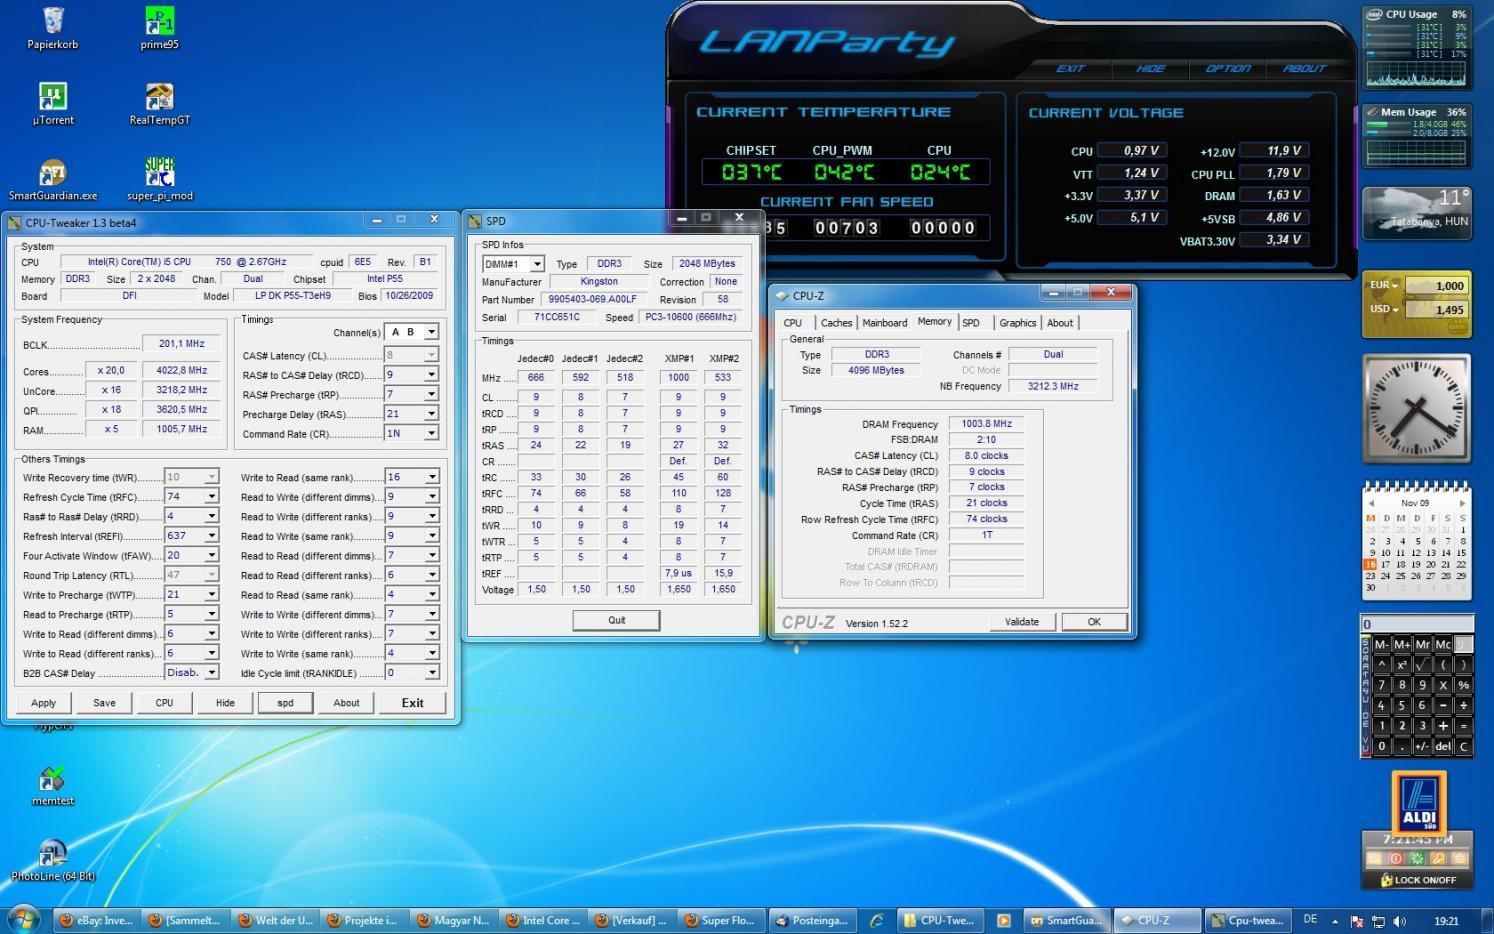Viewport: 1494px width, 934px height.
Task: Click the EUR value field showing 1,000
Action: [1437, 286]
